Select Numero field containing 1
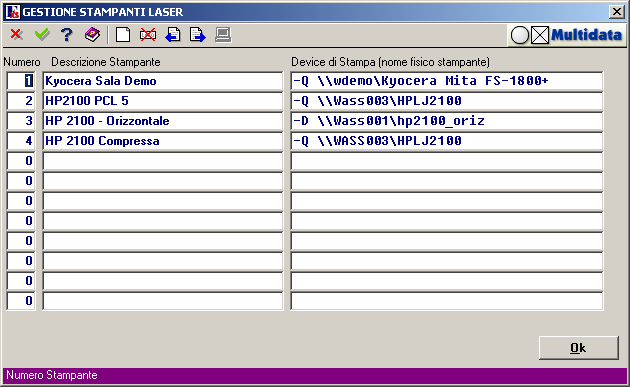Viewport: 630px width, 387px height. coord(21,81)
